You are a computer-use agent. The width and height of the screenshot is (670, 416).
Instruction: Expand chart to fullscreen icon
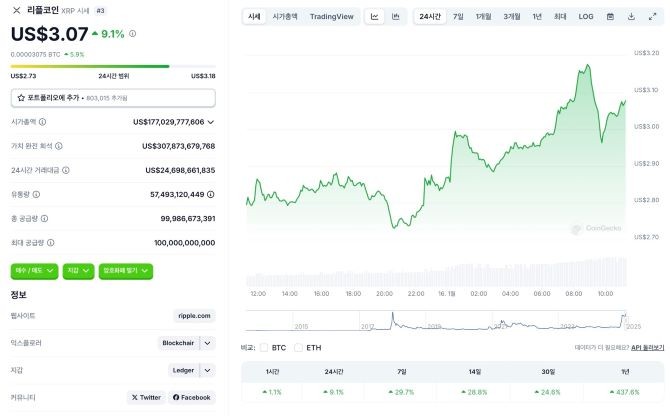click(x=651, y=17)
